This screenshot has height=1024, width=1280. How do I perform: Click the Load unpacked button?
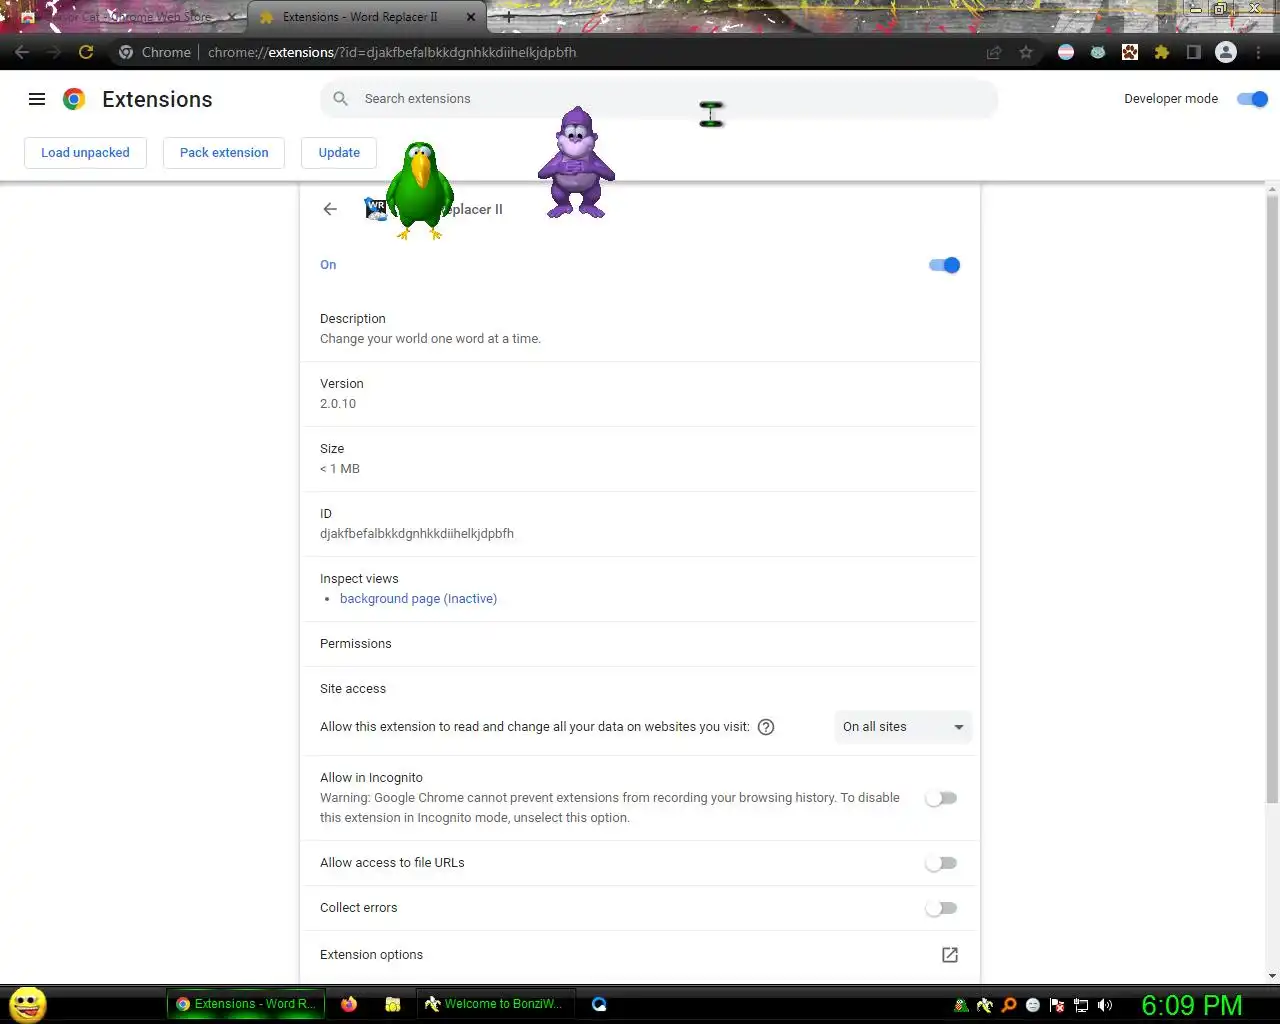point(85,153)
